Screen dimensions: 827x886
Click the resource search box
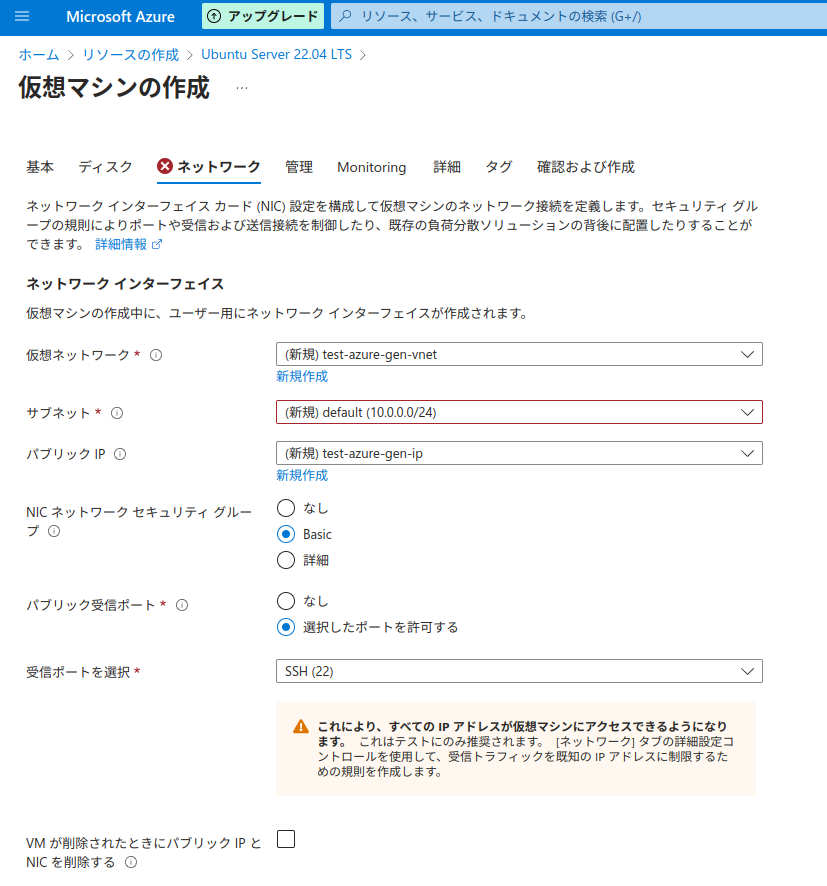coord(578,16)
